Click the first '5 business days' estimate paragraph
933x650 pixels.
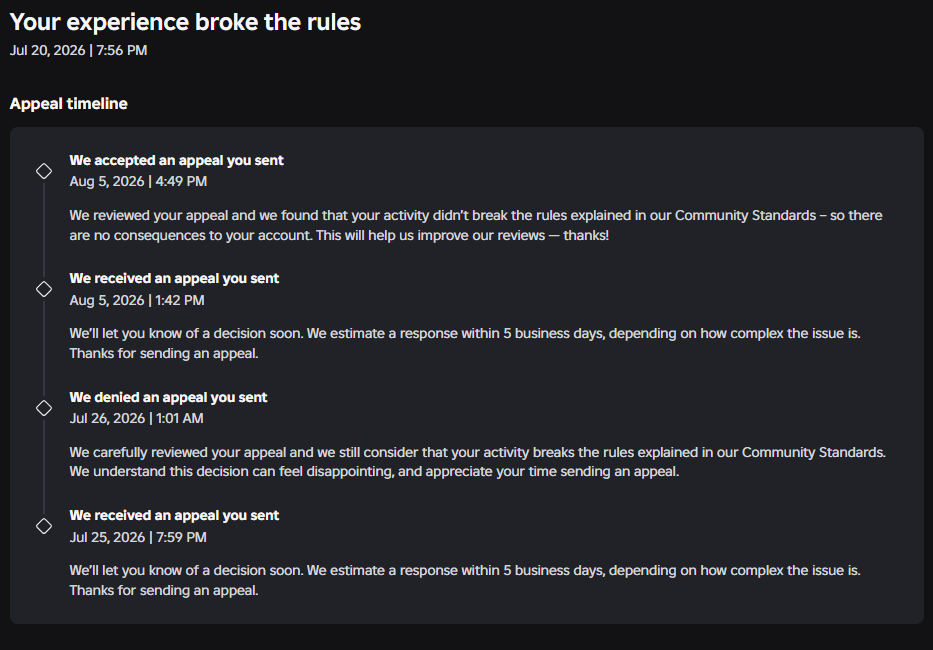(465, 343)
